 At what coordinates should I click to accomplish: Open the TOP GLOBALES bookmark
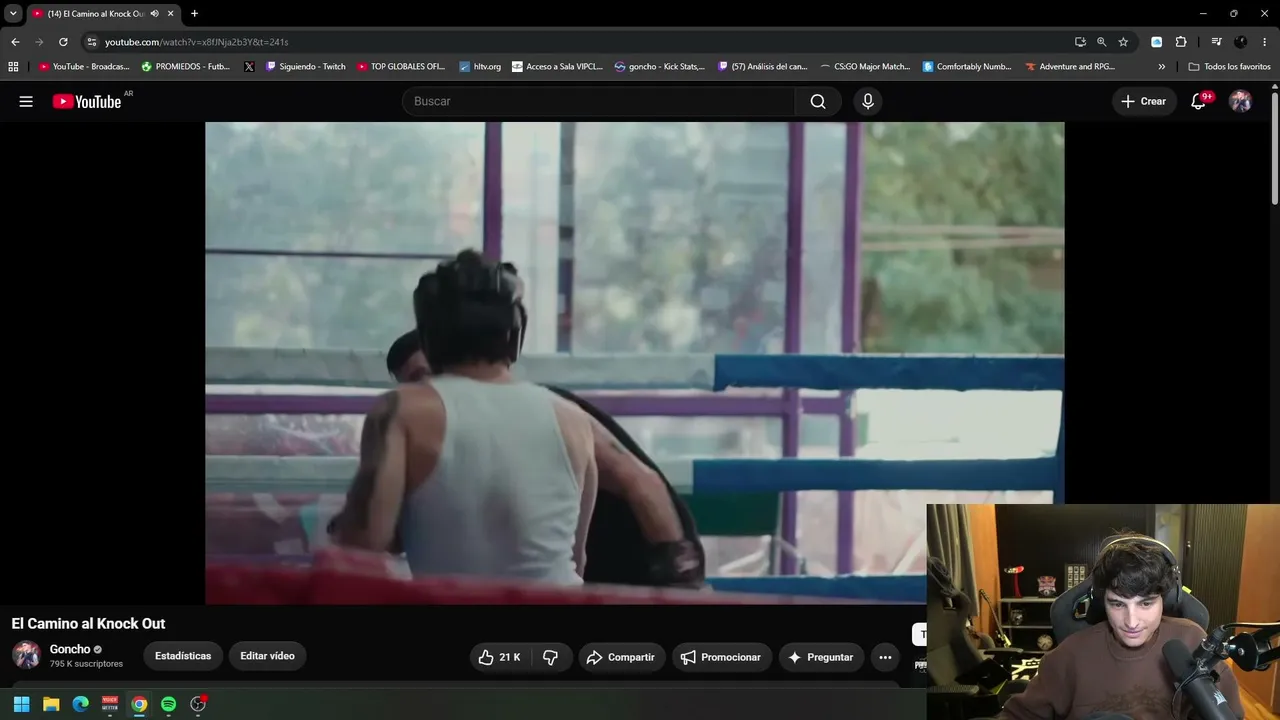(400, 67)
